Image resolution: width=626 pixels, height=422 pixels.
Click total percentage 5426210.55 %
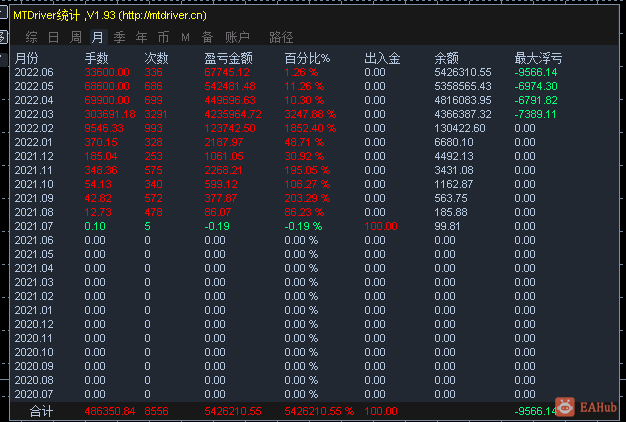point(319,411)
